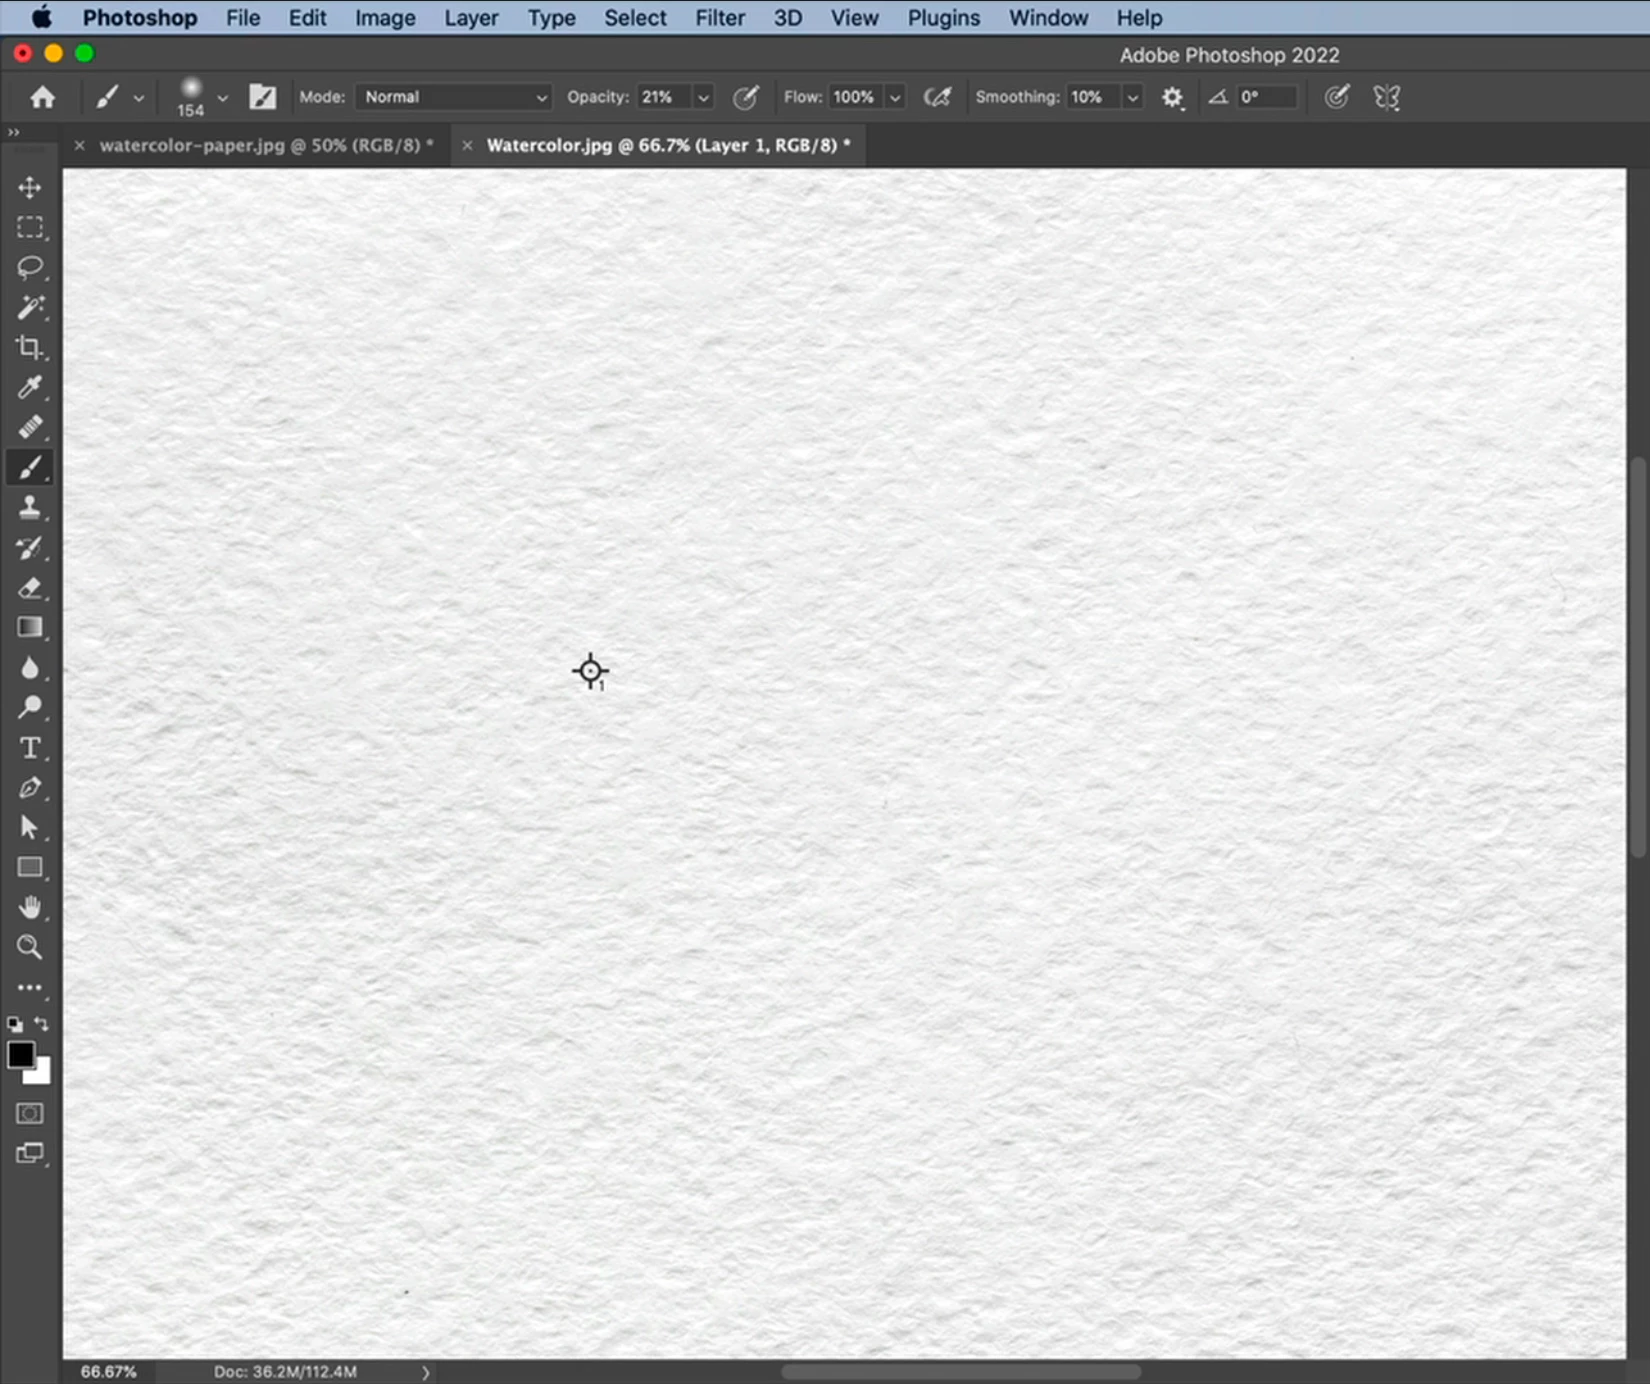Click the Flow 100% value field
Image resolution: width=1650 pixels, height=1384 pixels.
[856, 97]
